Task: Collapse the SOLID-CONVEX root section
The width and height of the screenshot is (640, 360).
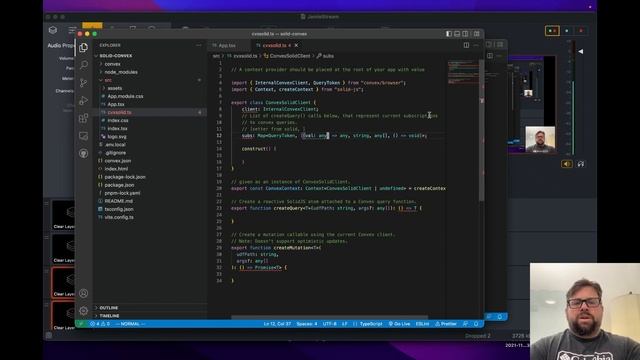Action: tap(116, 56)
